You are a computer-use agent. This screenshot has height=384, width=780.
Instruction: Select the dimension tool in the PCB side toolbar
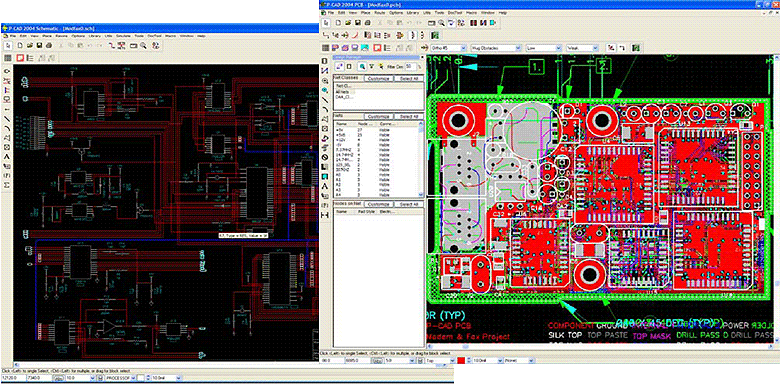point(325,214)
